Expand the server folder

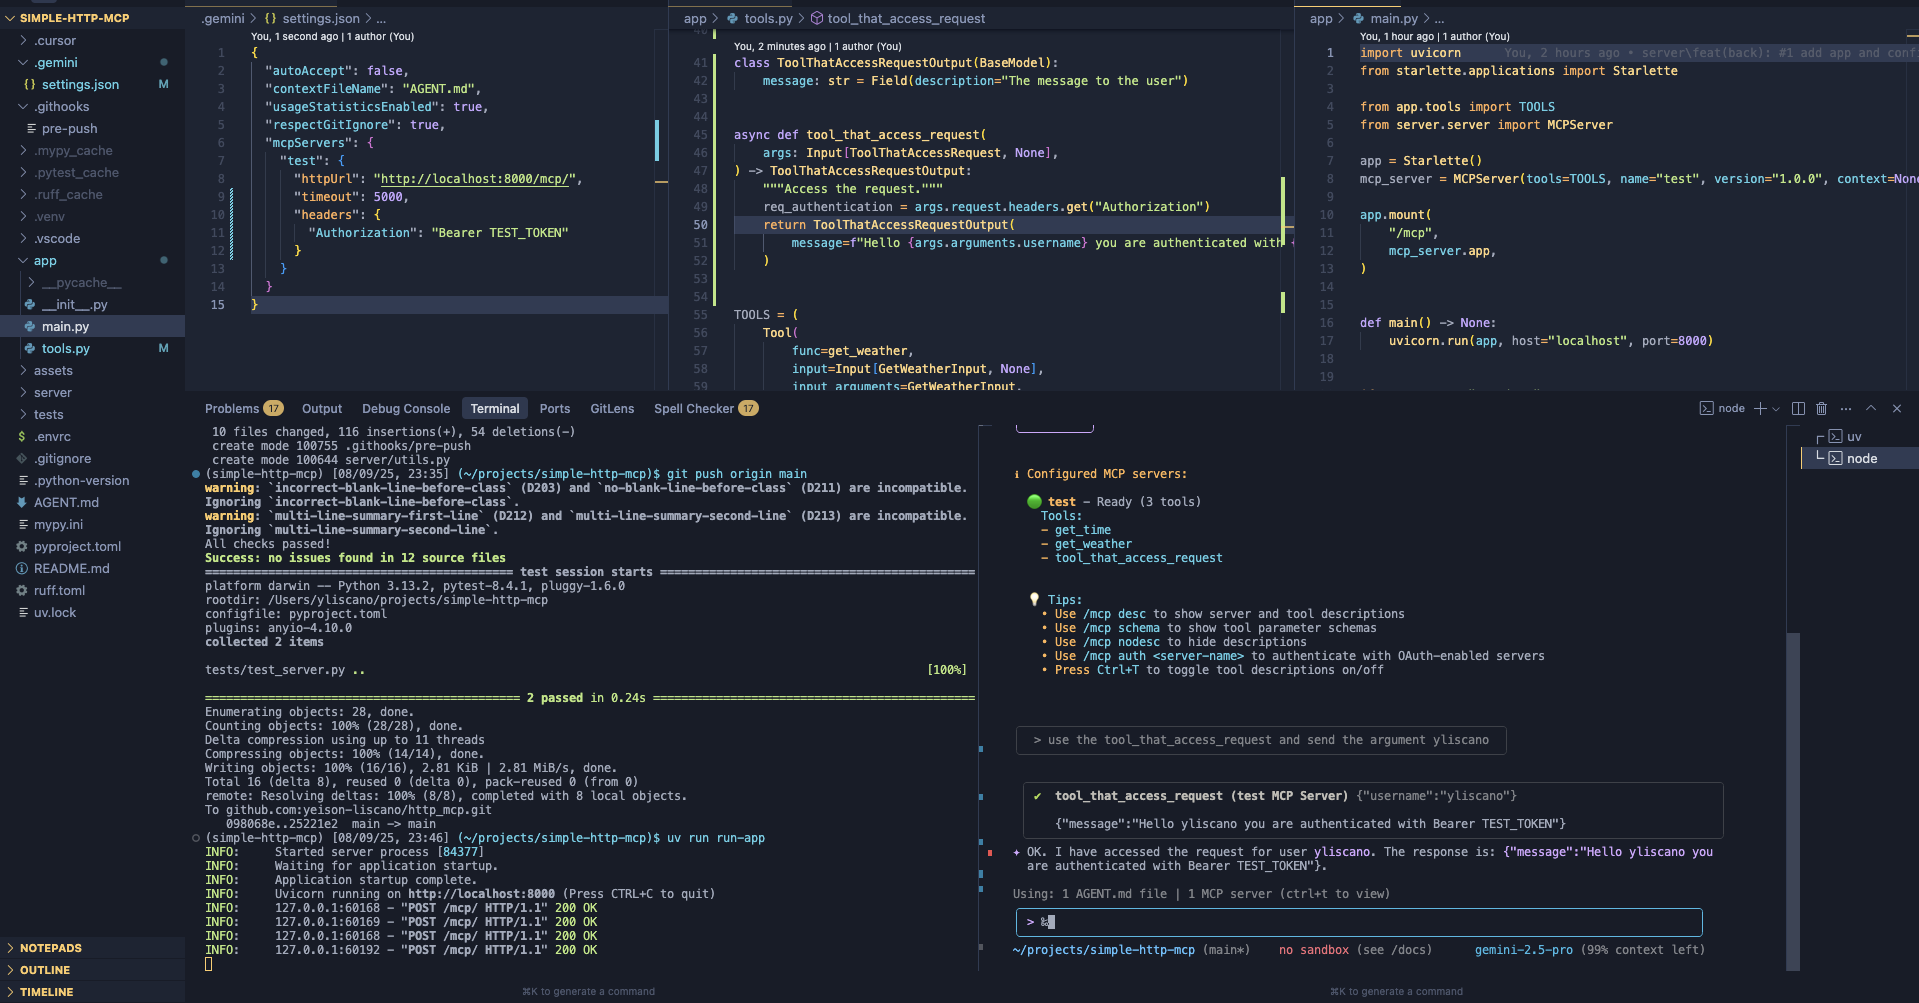coord(53,392)
